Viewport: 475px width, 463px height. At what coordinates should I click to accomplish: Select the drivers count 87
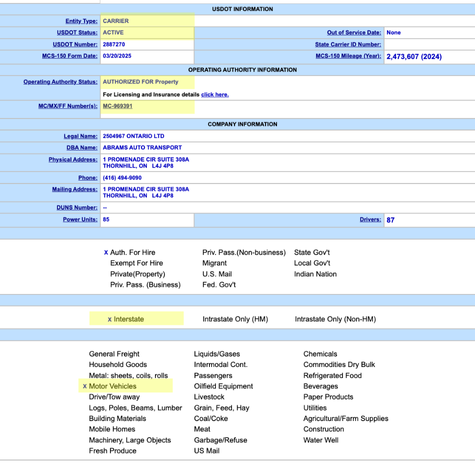click(x=390, y=220)
